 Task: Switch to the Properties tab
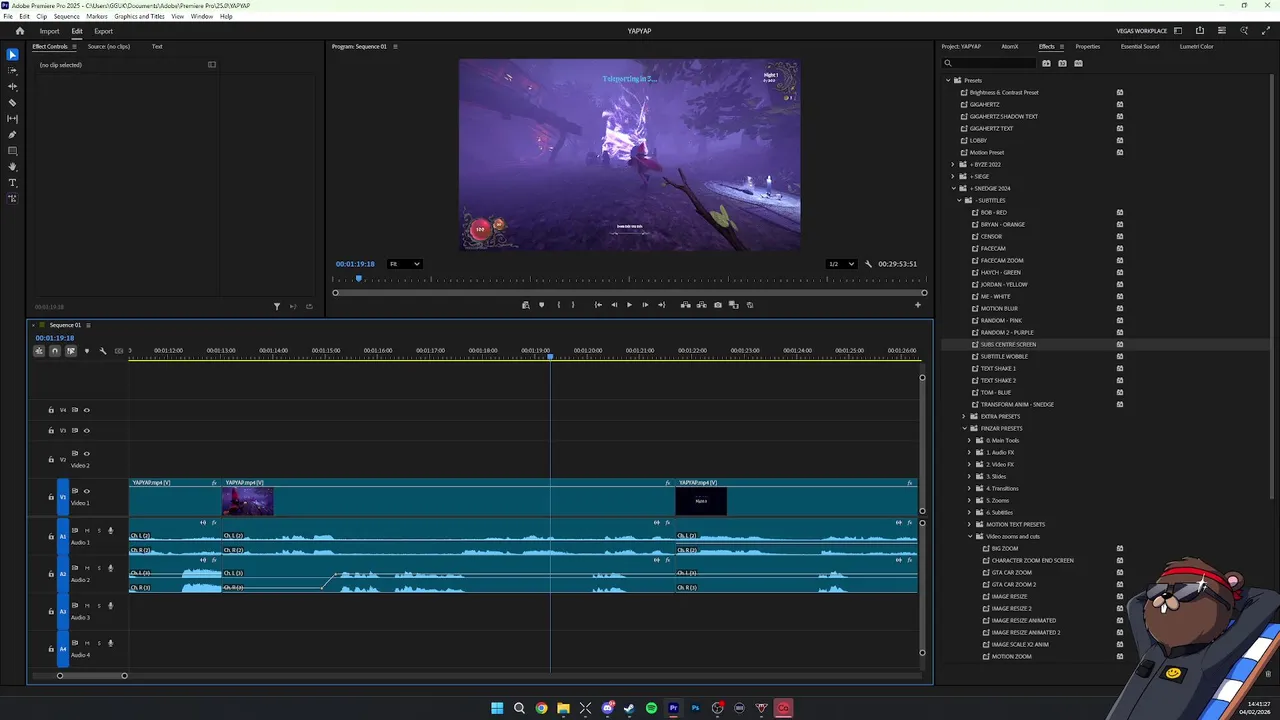pyautogui.click(x=1087, y=46)
